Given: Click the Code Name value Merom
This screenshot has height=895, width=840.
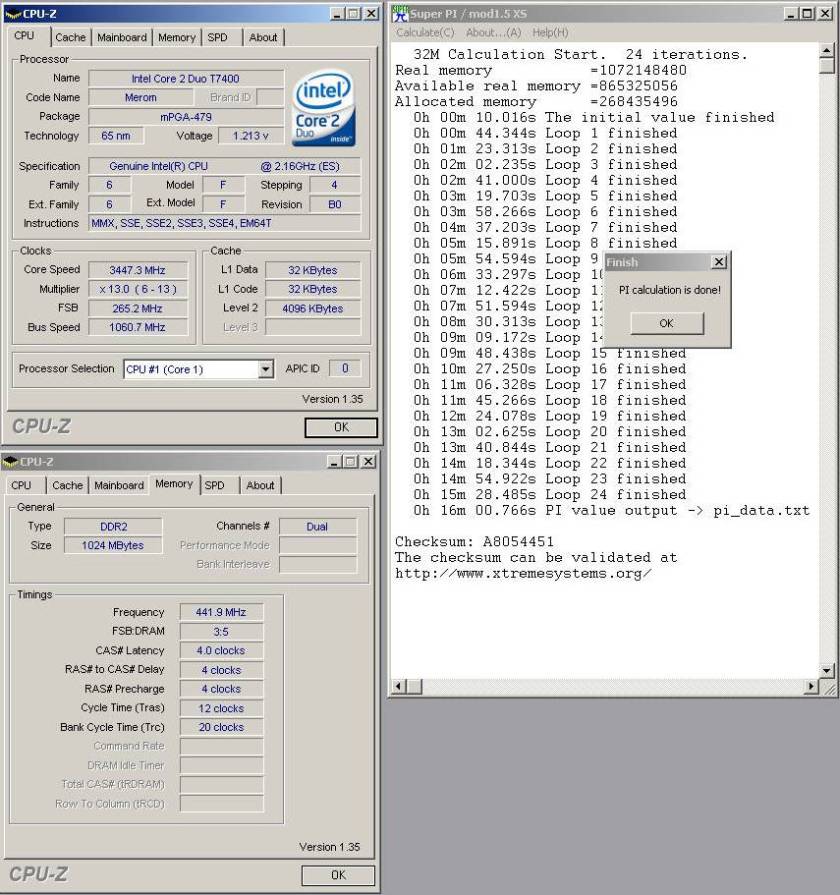Looking at the screenshot, I should (141, 98).
